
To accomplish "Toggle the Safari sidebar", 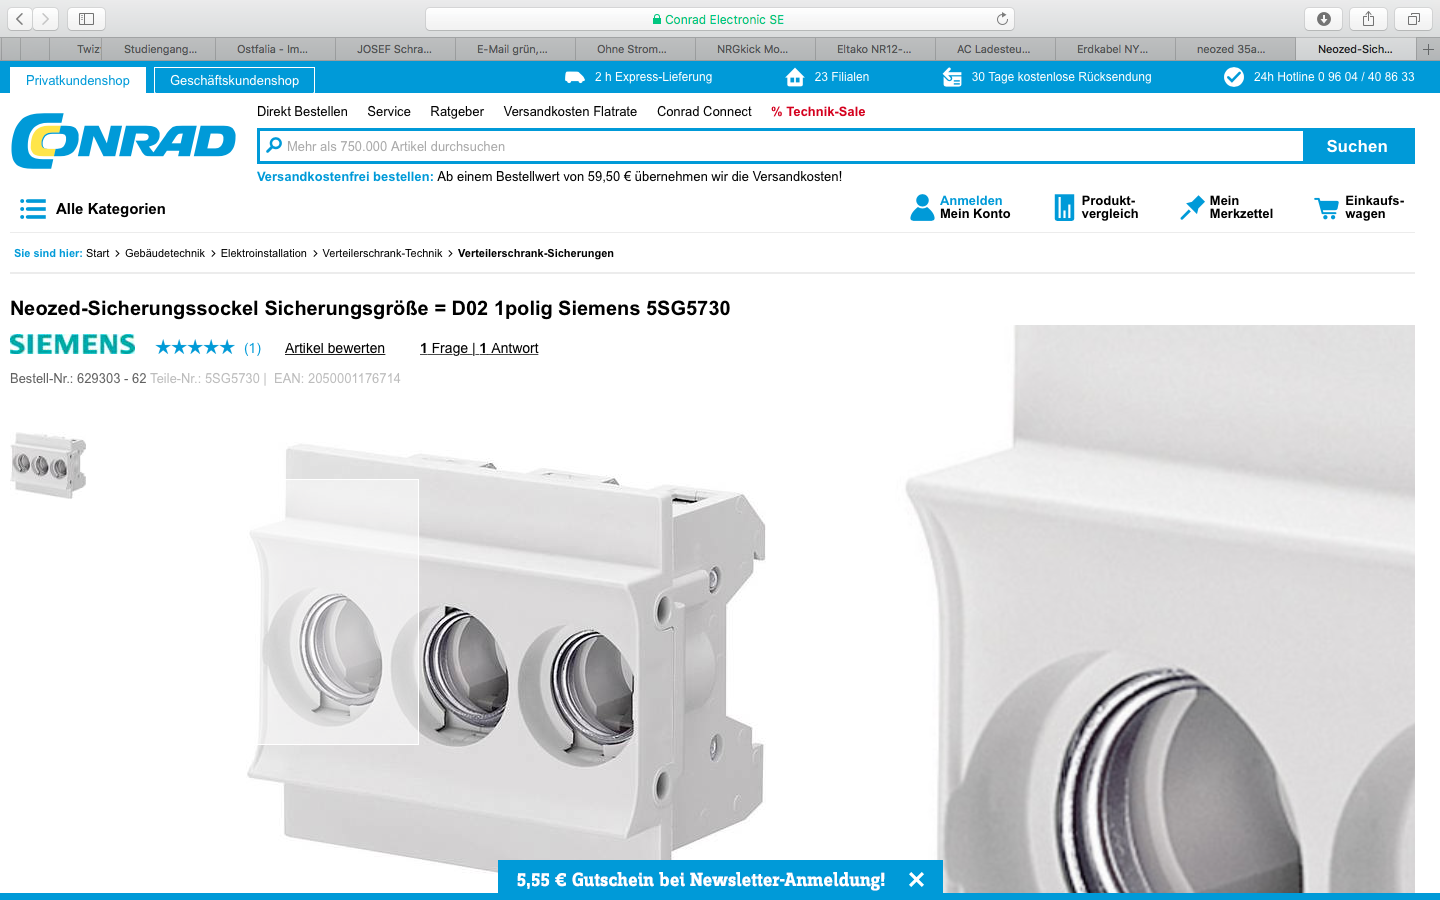I will 86,19.
